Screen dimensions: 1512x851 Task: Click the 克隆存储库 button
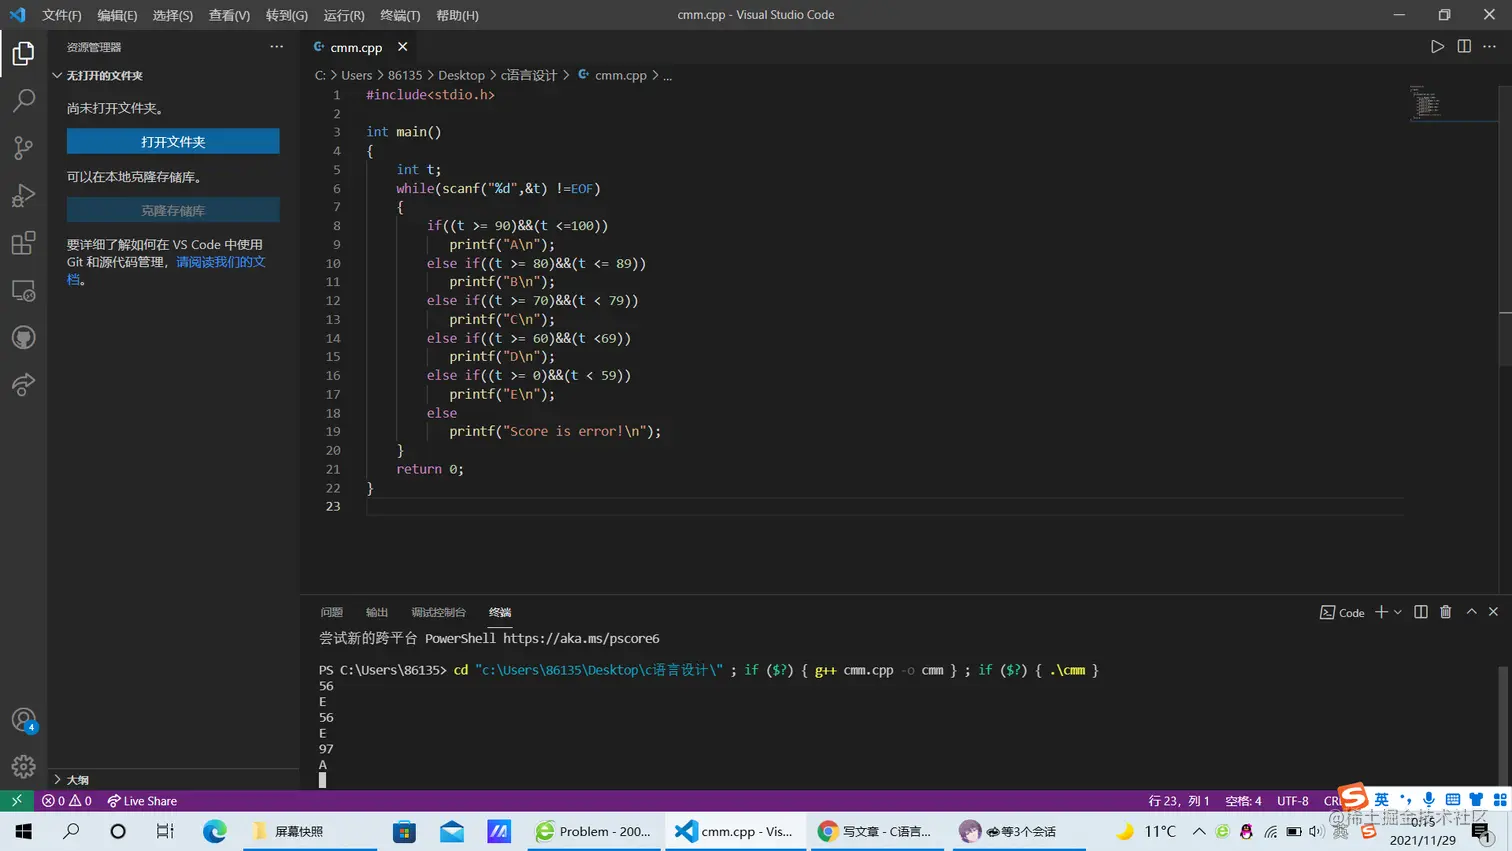click(173, 211)
